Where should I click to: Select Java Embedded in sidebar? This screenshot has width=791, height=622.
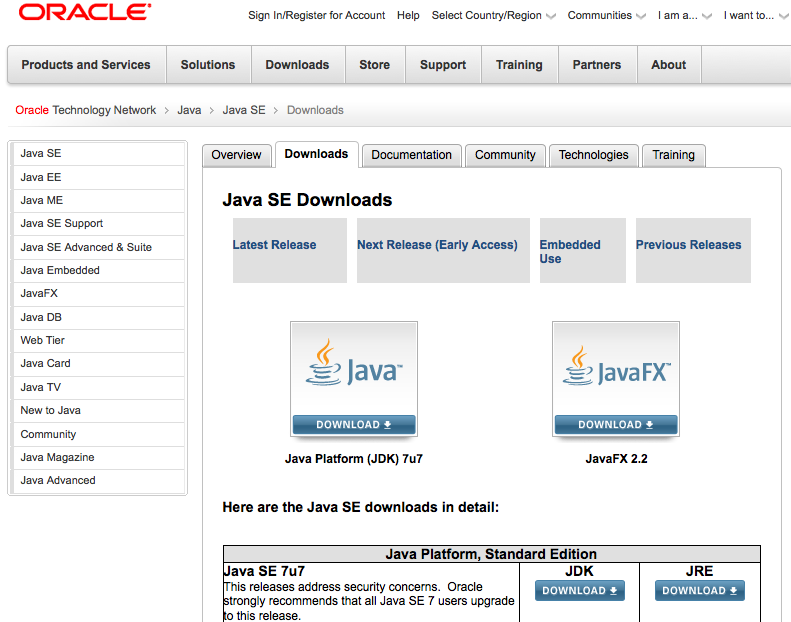(98, 270)
